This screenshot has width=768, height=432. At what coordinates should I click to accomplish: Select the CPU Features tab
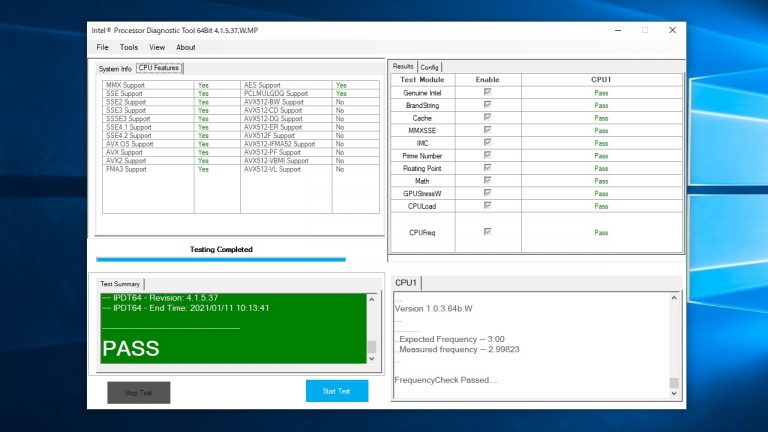(x=159, y=68)
